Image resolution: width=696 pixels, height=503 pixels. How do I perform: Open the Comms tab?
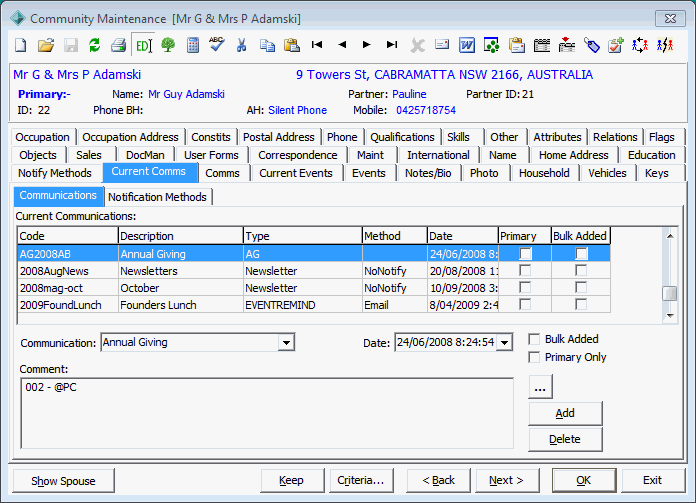(222, 173)
